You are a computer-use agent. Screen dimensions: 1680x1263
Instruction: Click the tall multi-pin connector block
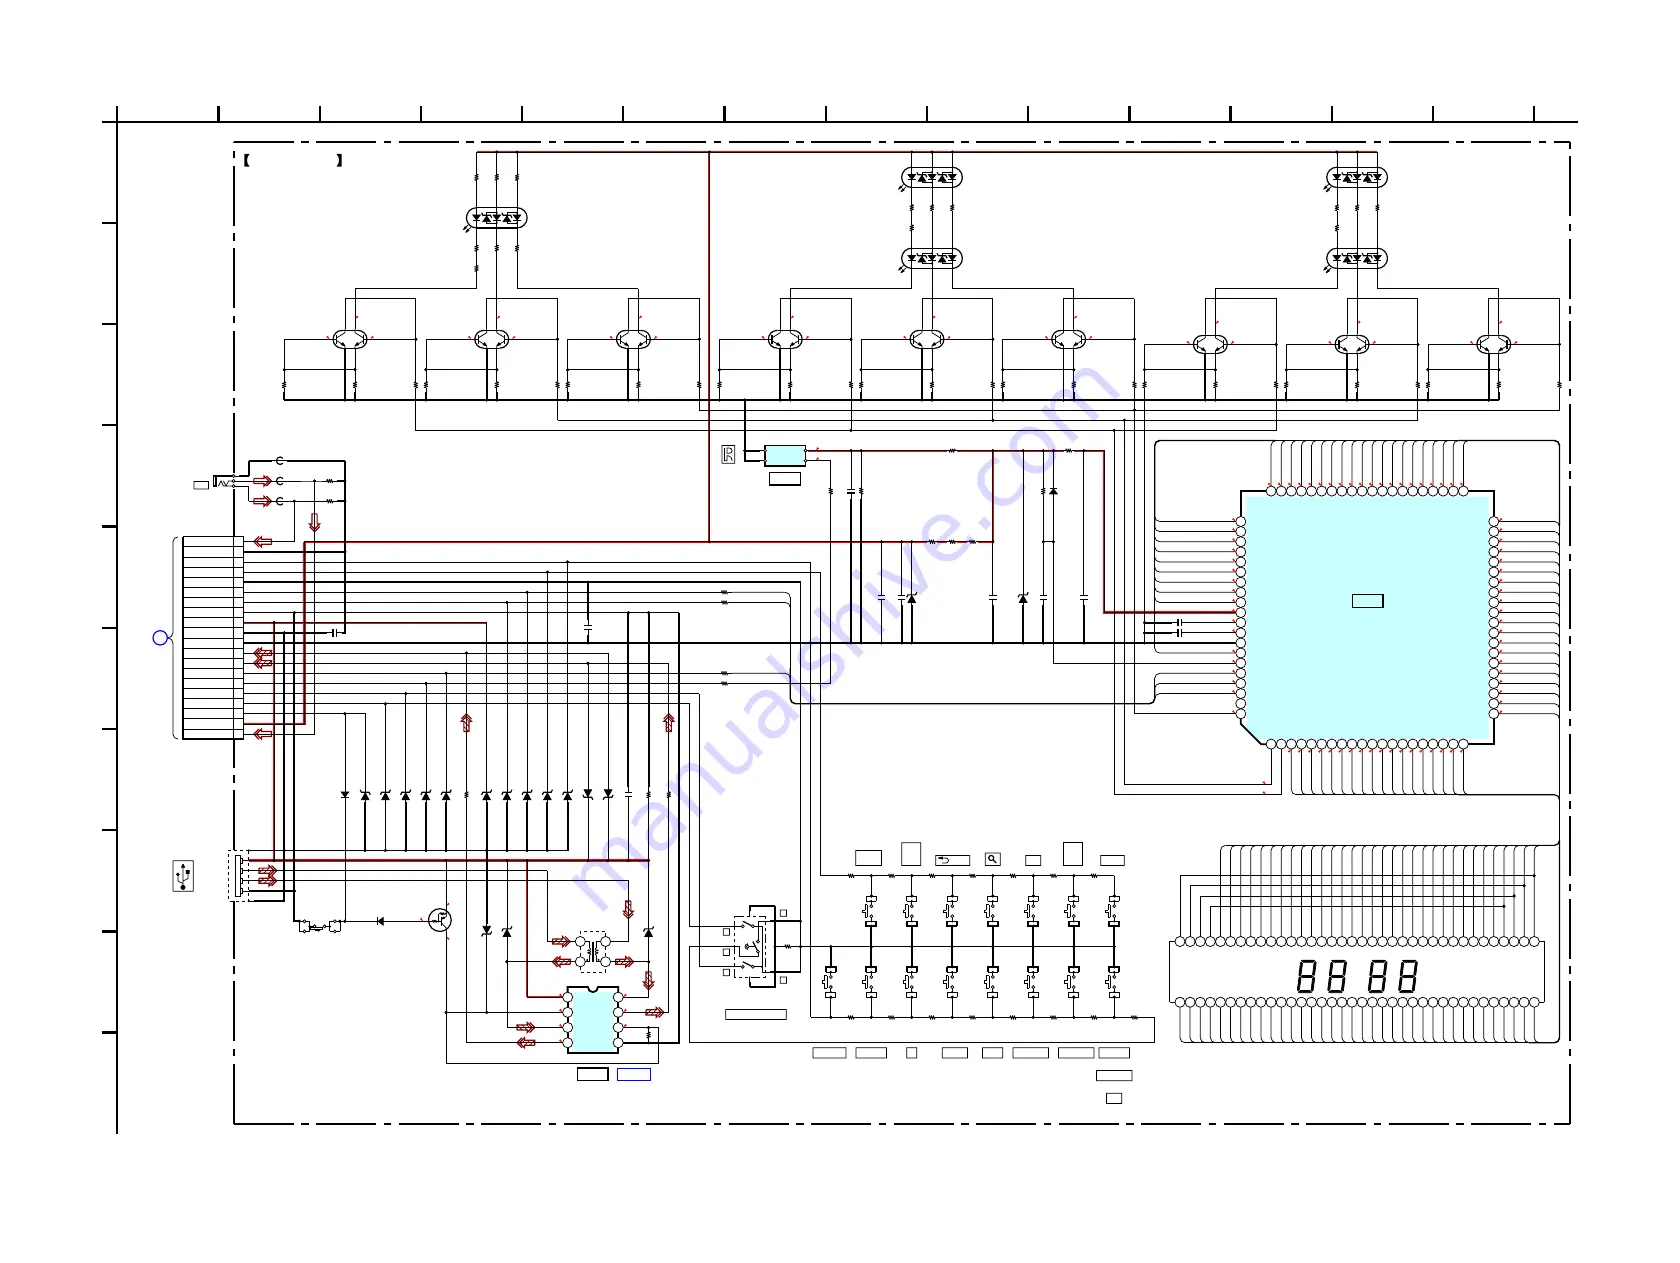[x=213, y=638]
